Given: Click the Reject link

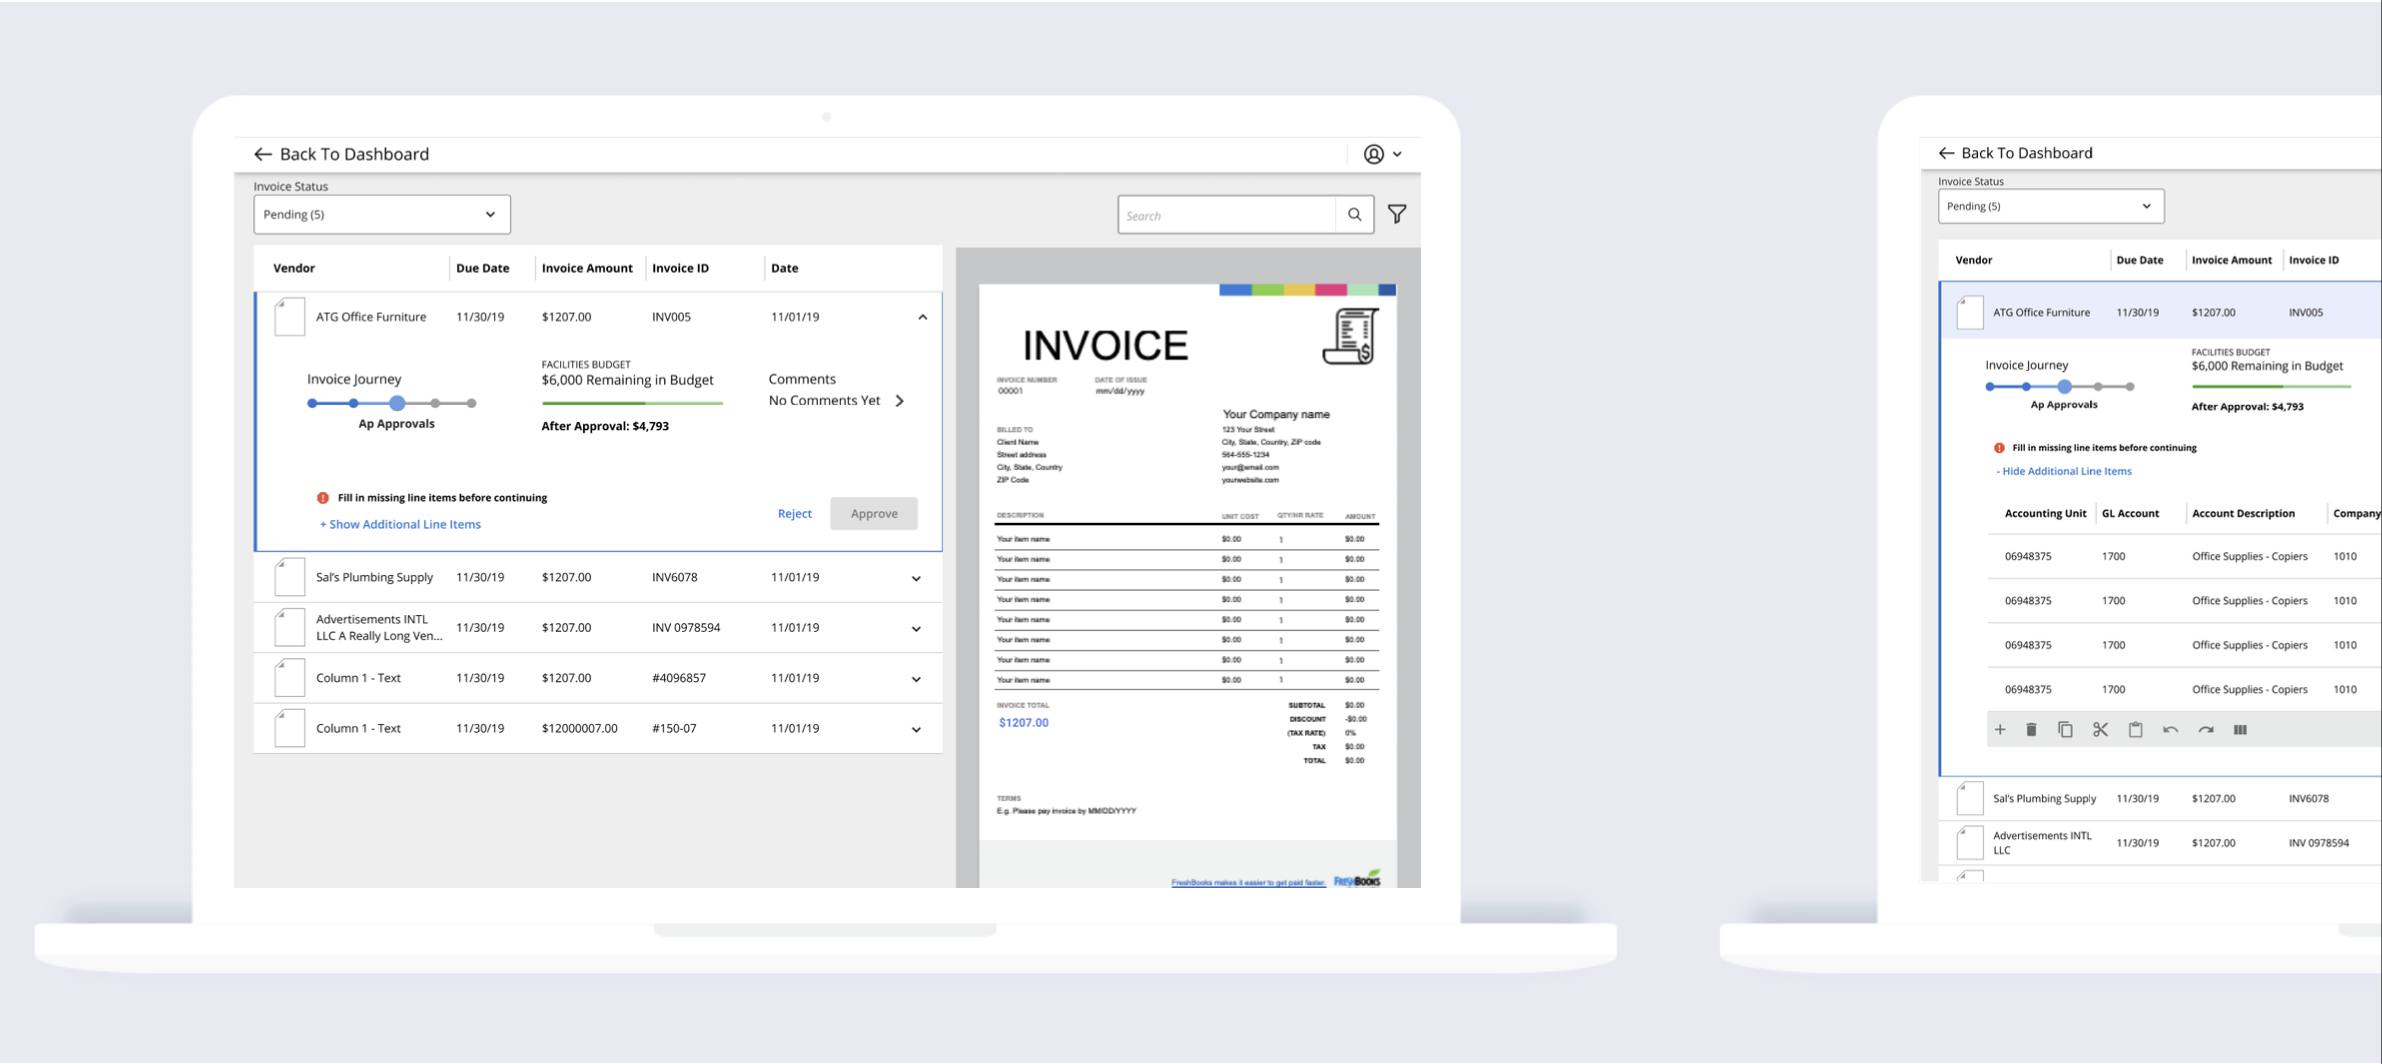Looking at the screenshot, I should pos(795,513).
